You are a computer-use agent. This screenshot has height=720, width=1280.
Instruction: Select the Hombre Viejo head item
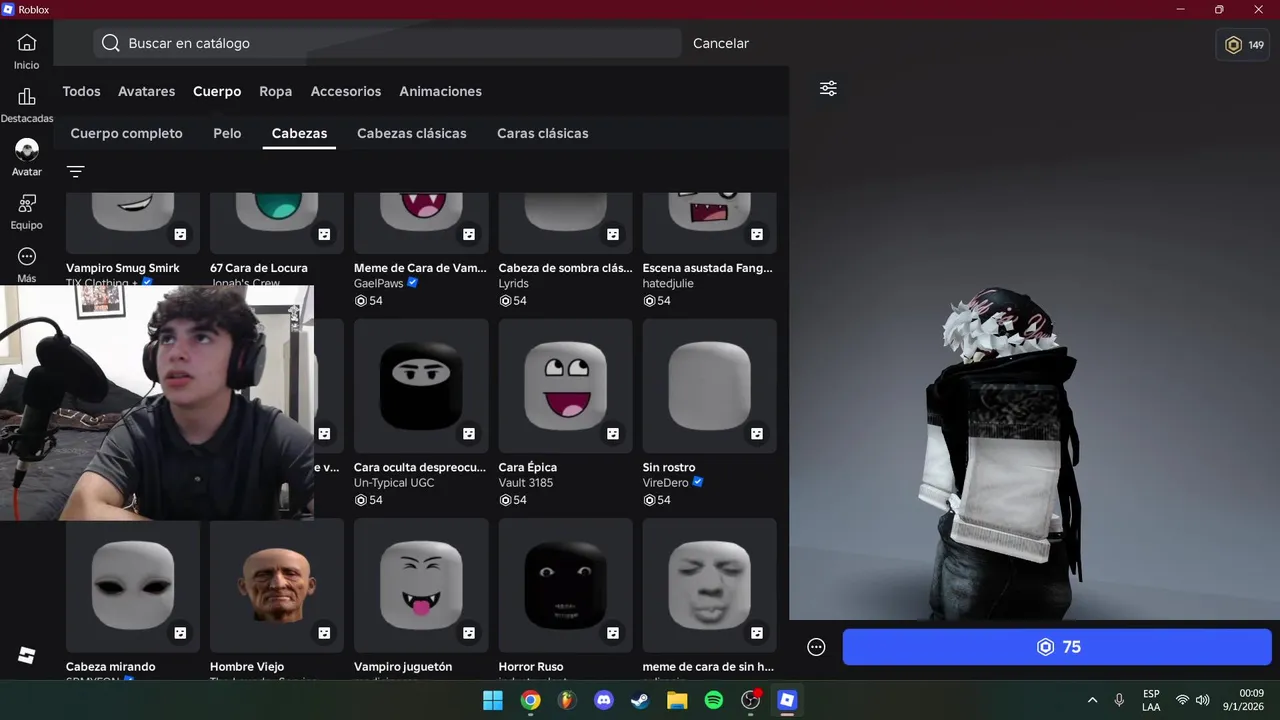click(x=277, y=585)
